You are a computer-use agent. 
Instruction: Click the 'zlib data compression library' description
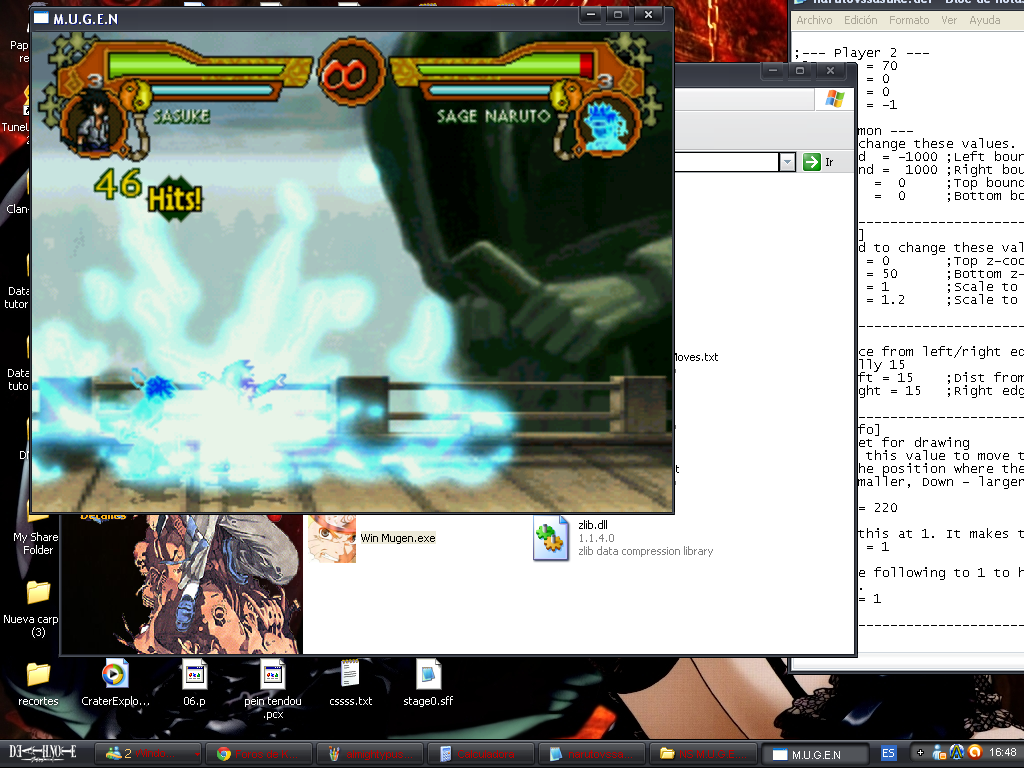pyautogui.click(x=645, y=551)
